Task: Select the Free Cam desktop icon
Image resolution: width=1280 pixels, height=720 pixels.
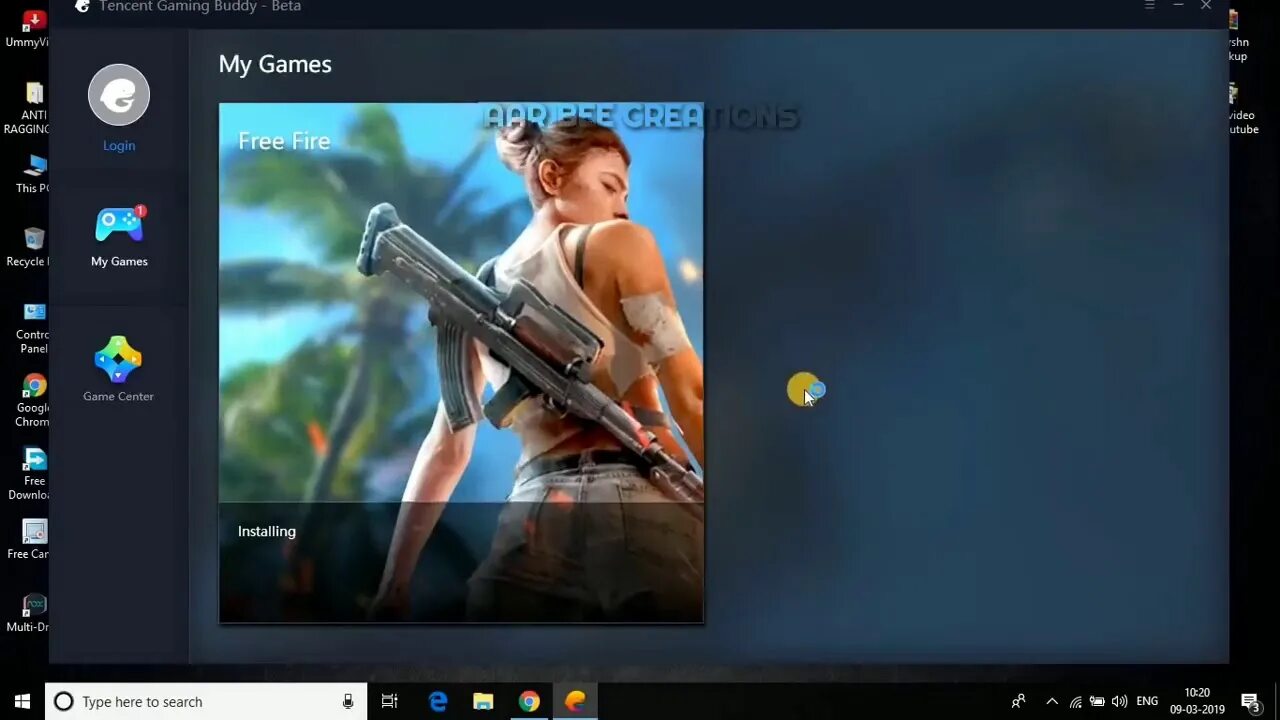Action: coord(30,540)
